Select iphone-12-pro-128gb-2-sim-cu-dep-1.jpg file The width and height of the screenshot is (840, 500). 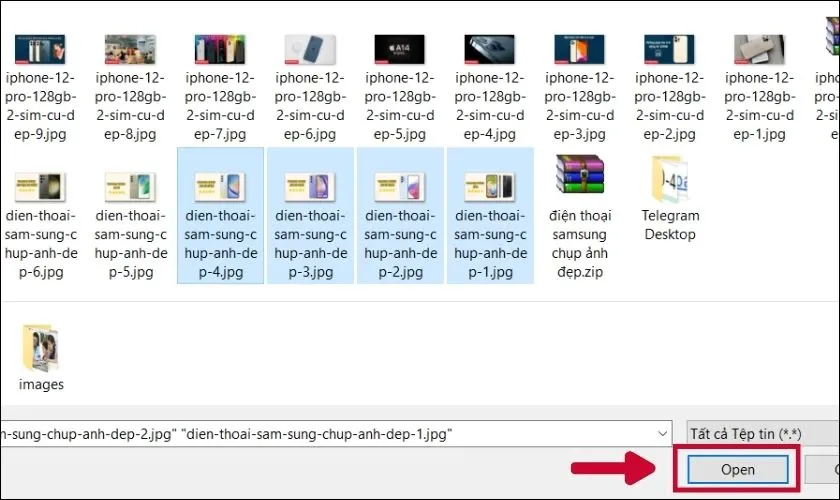click(x=761, y=48)
